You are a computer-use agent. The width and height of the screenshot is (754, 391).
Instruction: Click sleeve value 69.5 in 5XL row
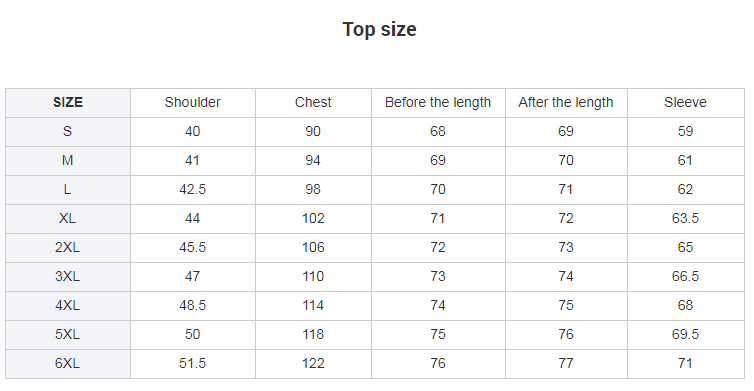tap(685, 334)
